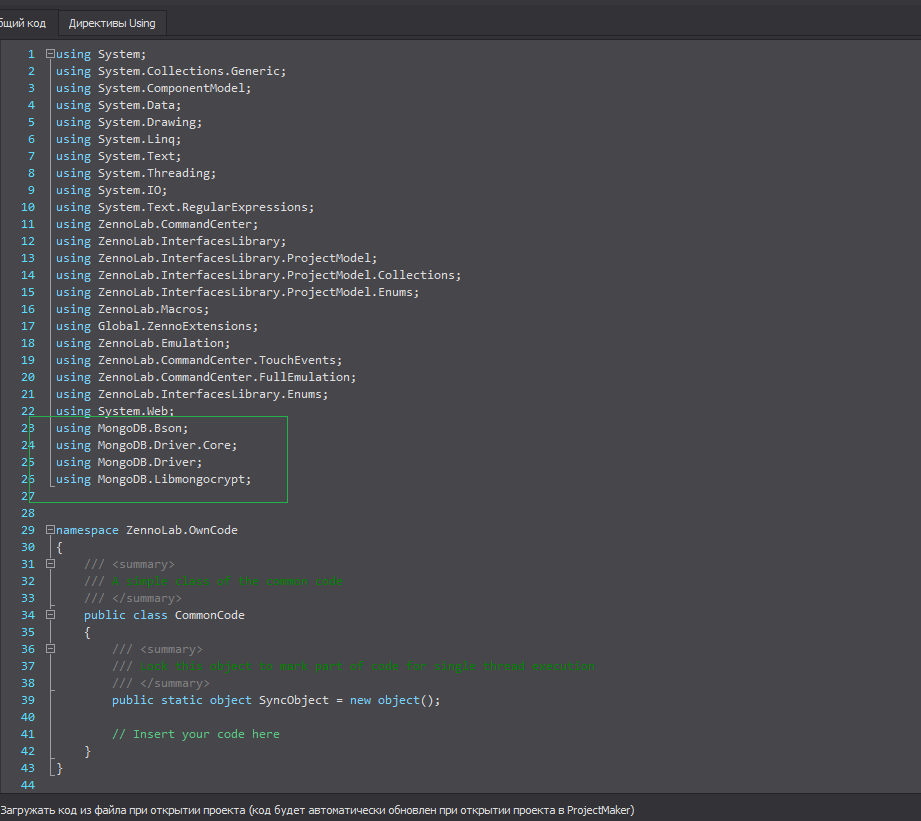Click line number 44 in the gutter
921x821 pixels.
pos(27,785)
